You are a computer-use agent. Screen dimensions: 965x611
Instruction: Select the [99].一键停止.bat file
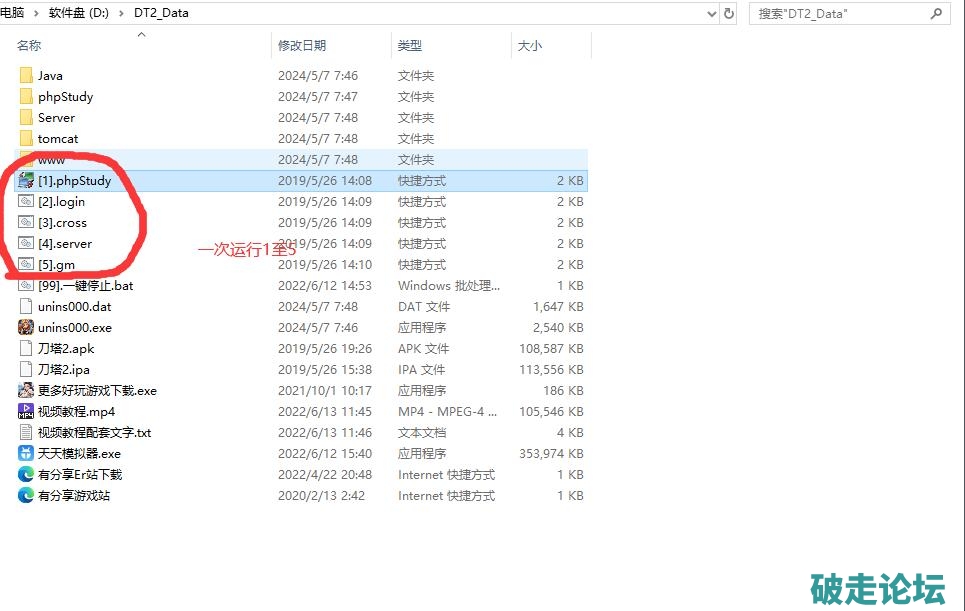(85, 286)
